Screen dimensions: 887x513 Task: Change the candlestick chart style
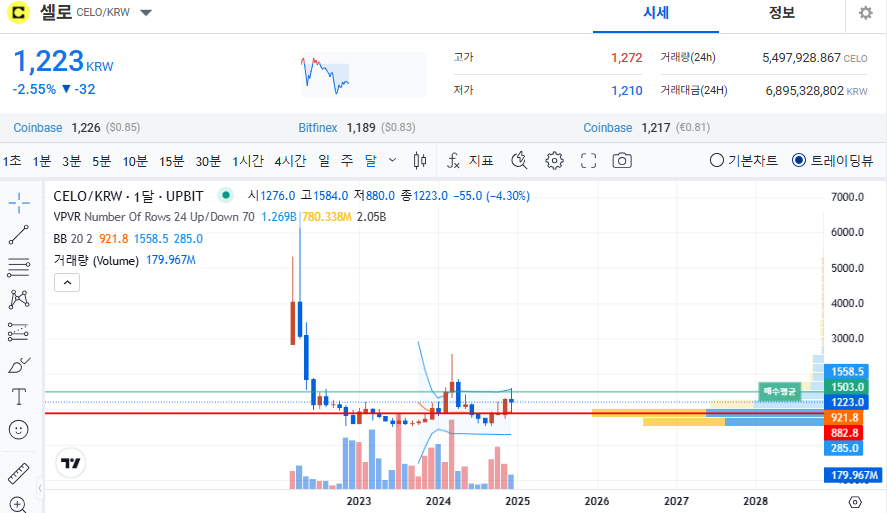[x=420, y=161]
